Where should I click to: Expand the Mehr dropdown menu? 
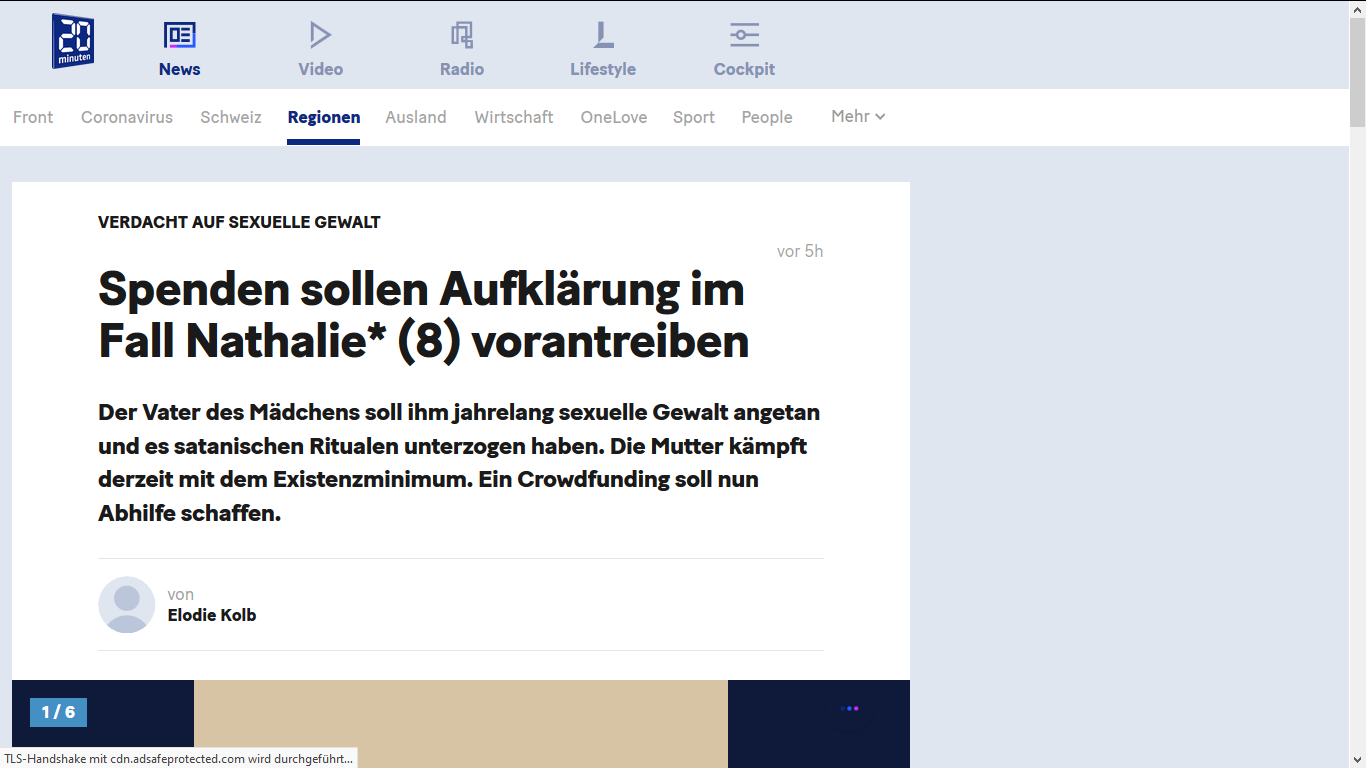click(x=858, y=116)
